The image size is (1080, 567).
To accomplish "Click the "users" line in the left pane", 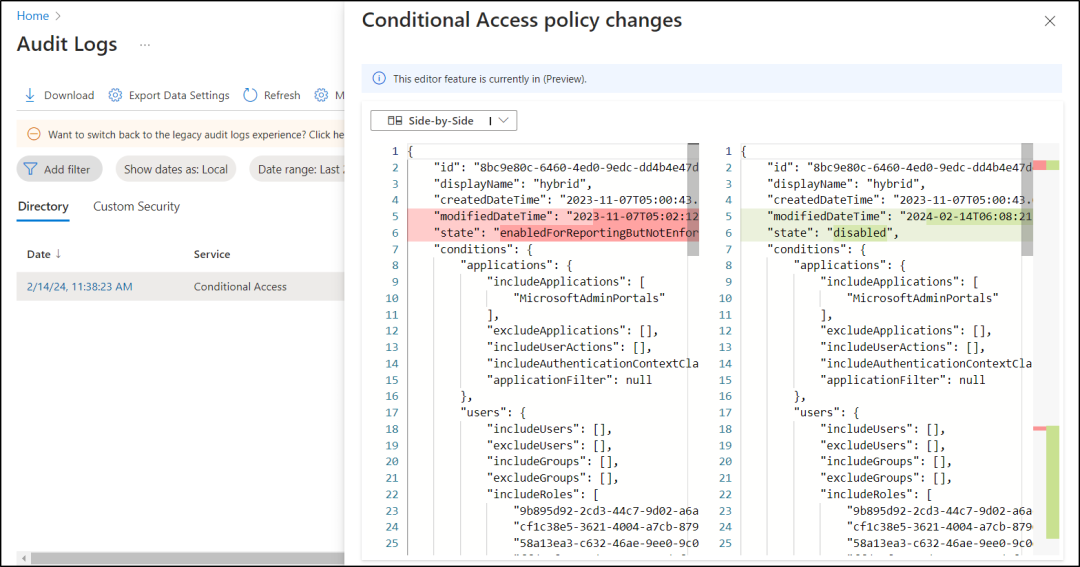I will click(493, 413).
